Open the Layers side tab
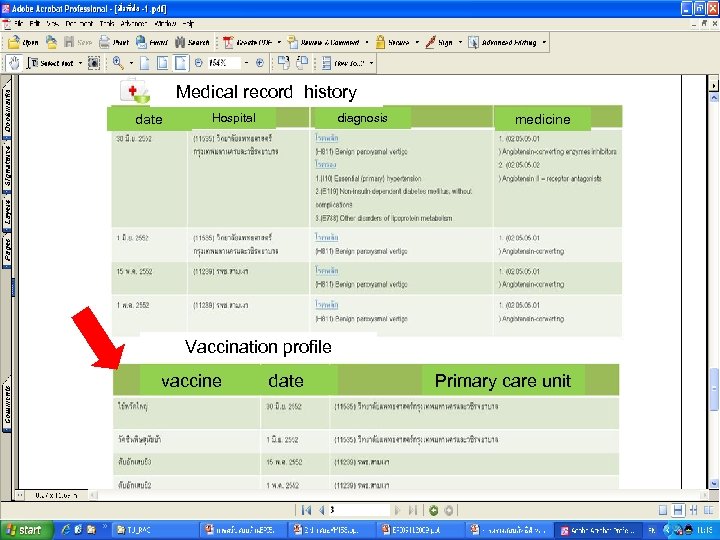Screen dimensions: 720x540 (7, 213)
